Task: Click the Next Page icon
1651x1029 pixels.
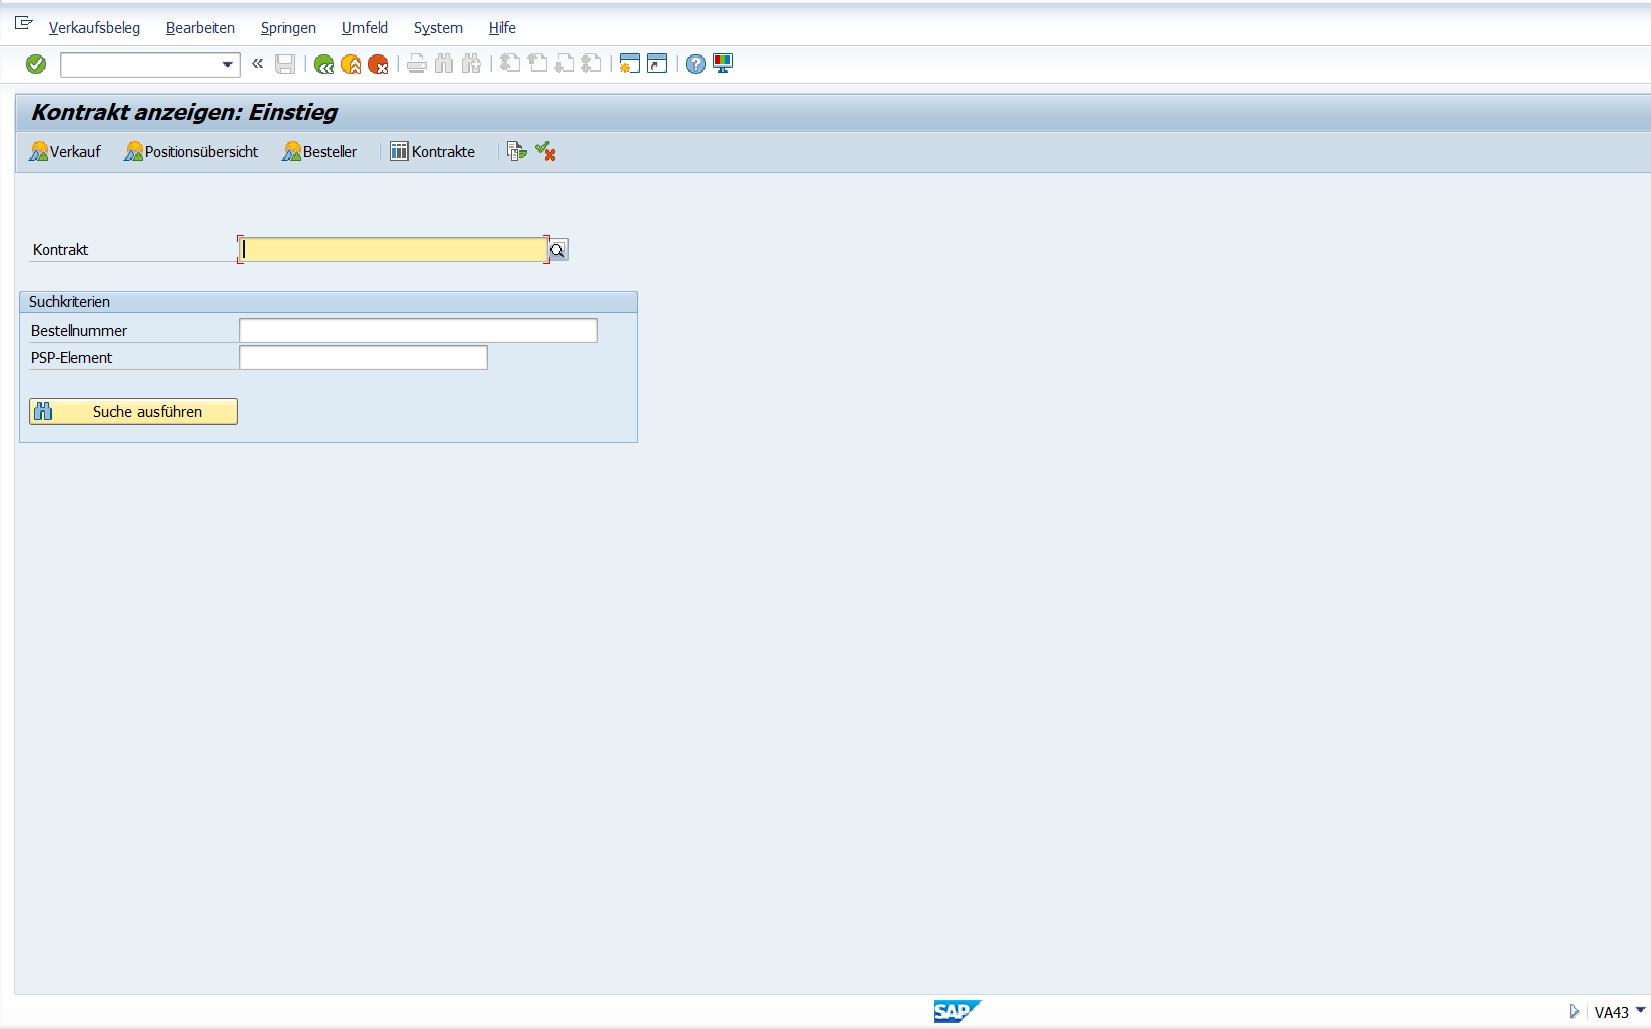Action: [x=564, y=64]
